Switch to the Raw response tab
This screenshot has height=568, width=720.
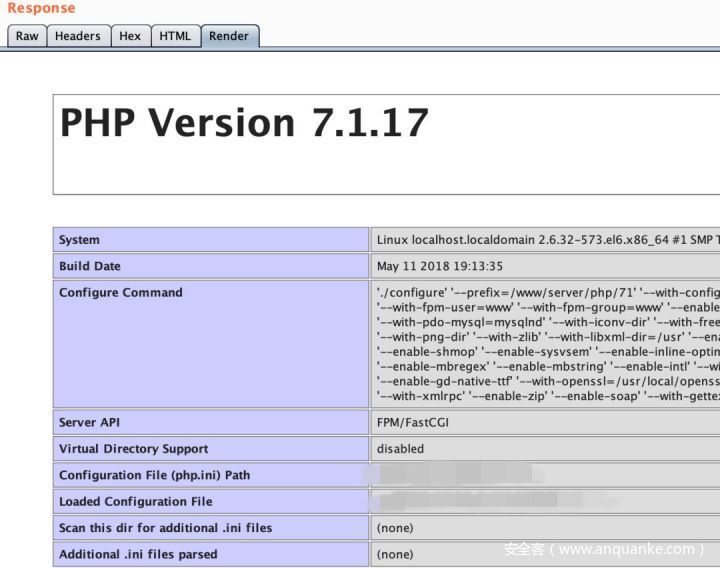(x=27, y=36)
